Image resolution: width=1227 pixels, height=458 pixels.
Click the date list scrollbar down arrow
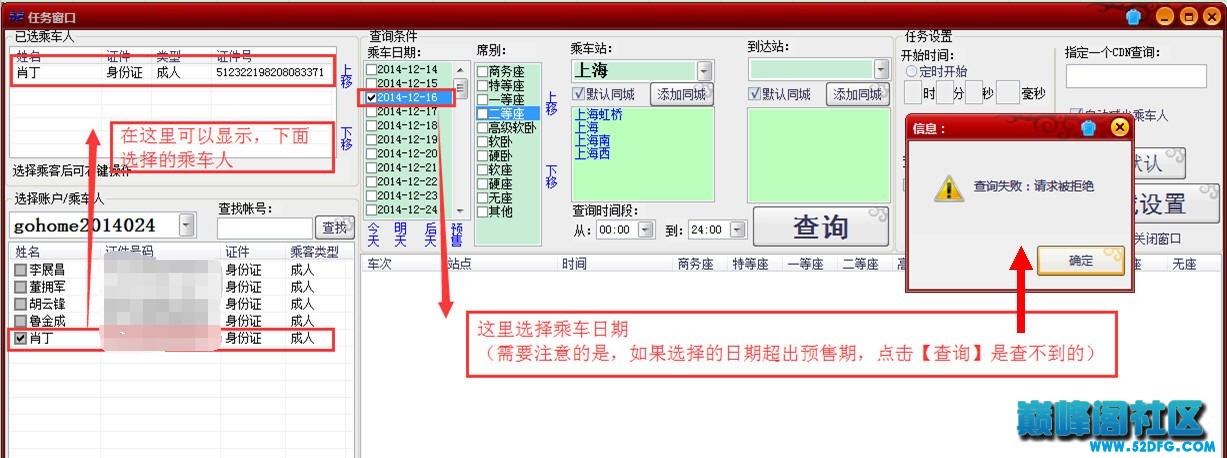click(x=460, y=211)
